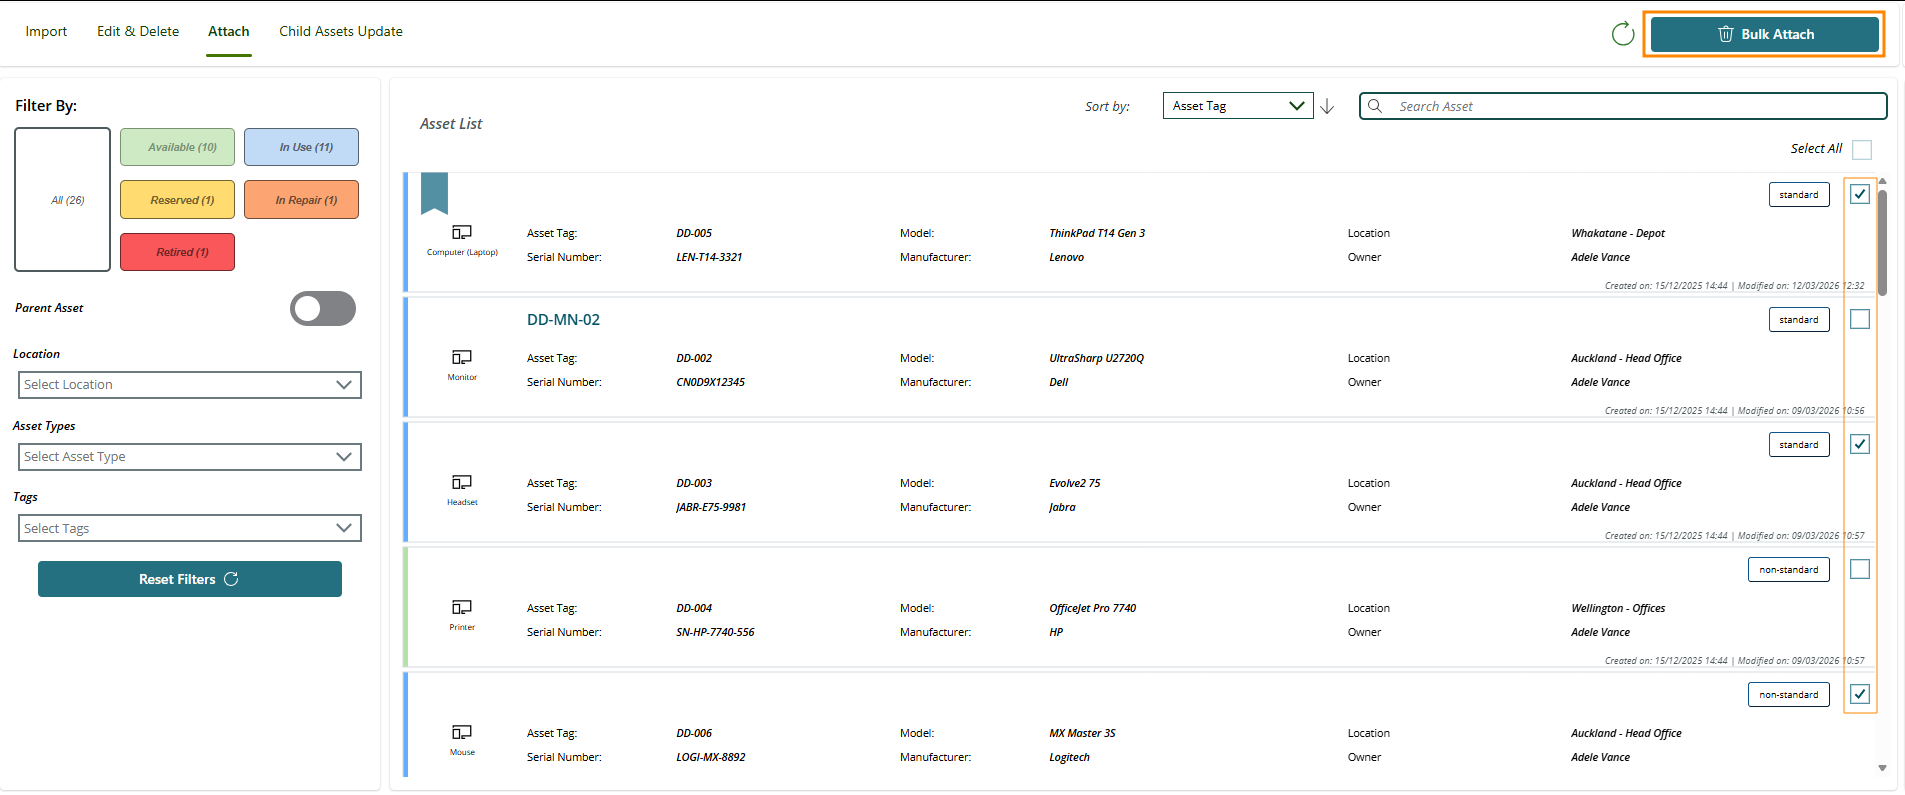The width and height of the screenshot is (1905, 795).
Task: Click the Reset Filters button
Action: coord(190,579)
